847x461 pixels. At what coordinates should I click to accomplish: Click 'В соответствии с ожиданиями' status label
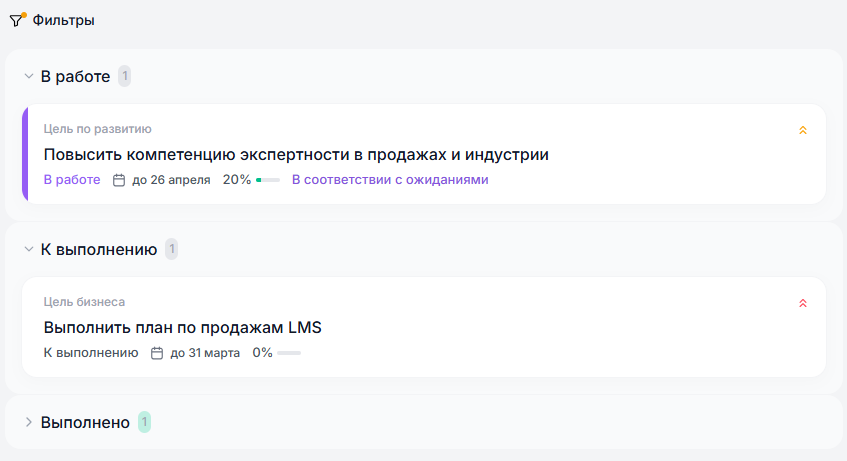[x=390, y=180]
